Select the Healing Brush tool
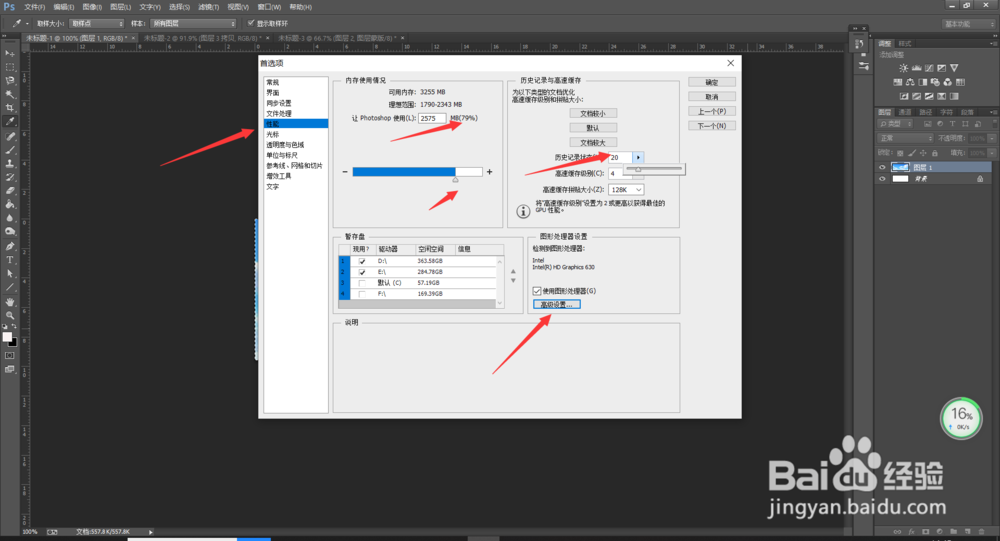 [10, 137]
